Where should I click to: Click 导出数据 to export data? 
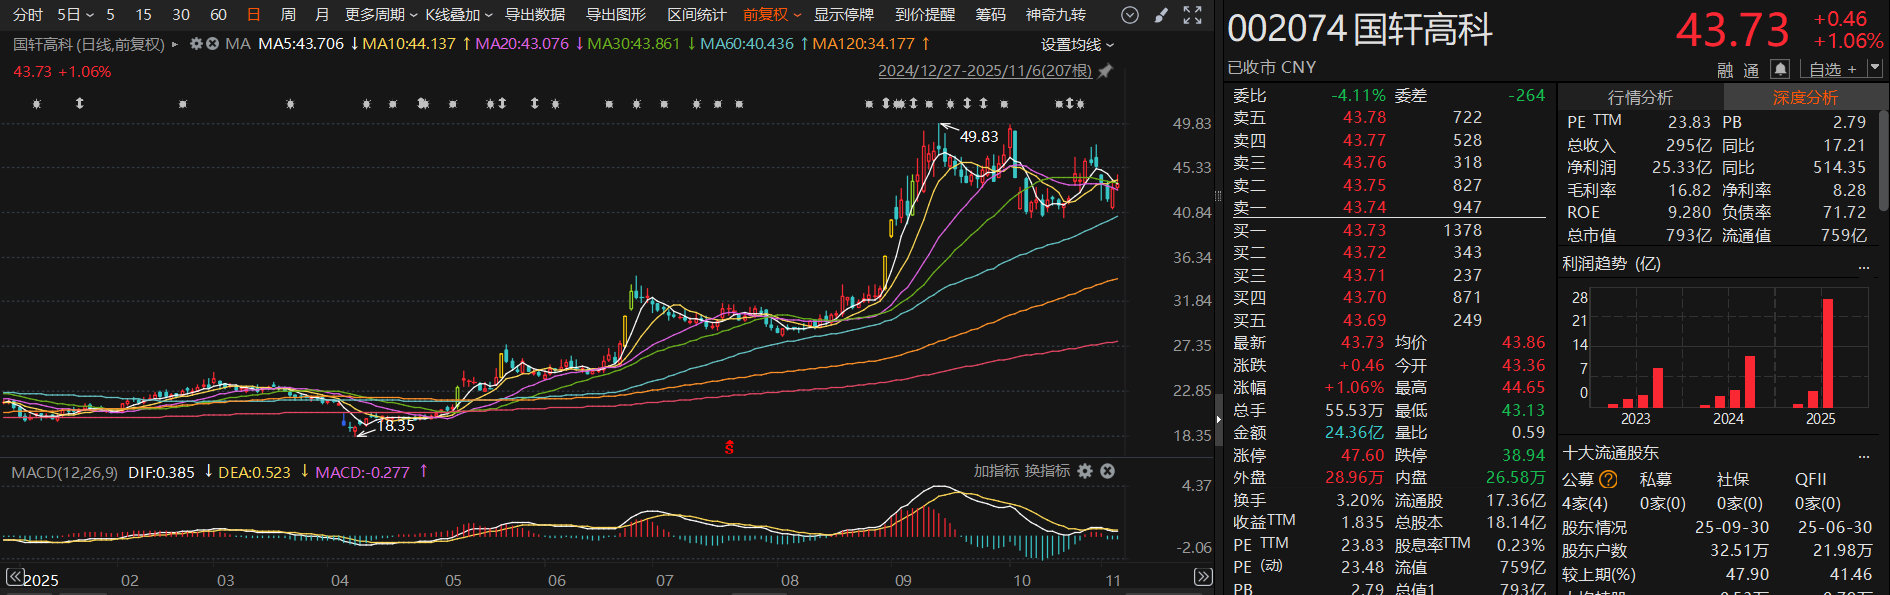[x=535, y=15]
